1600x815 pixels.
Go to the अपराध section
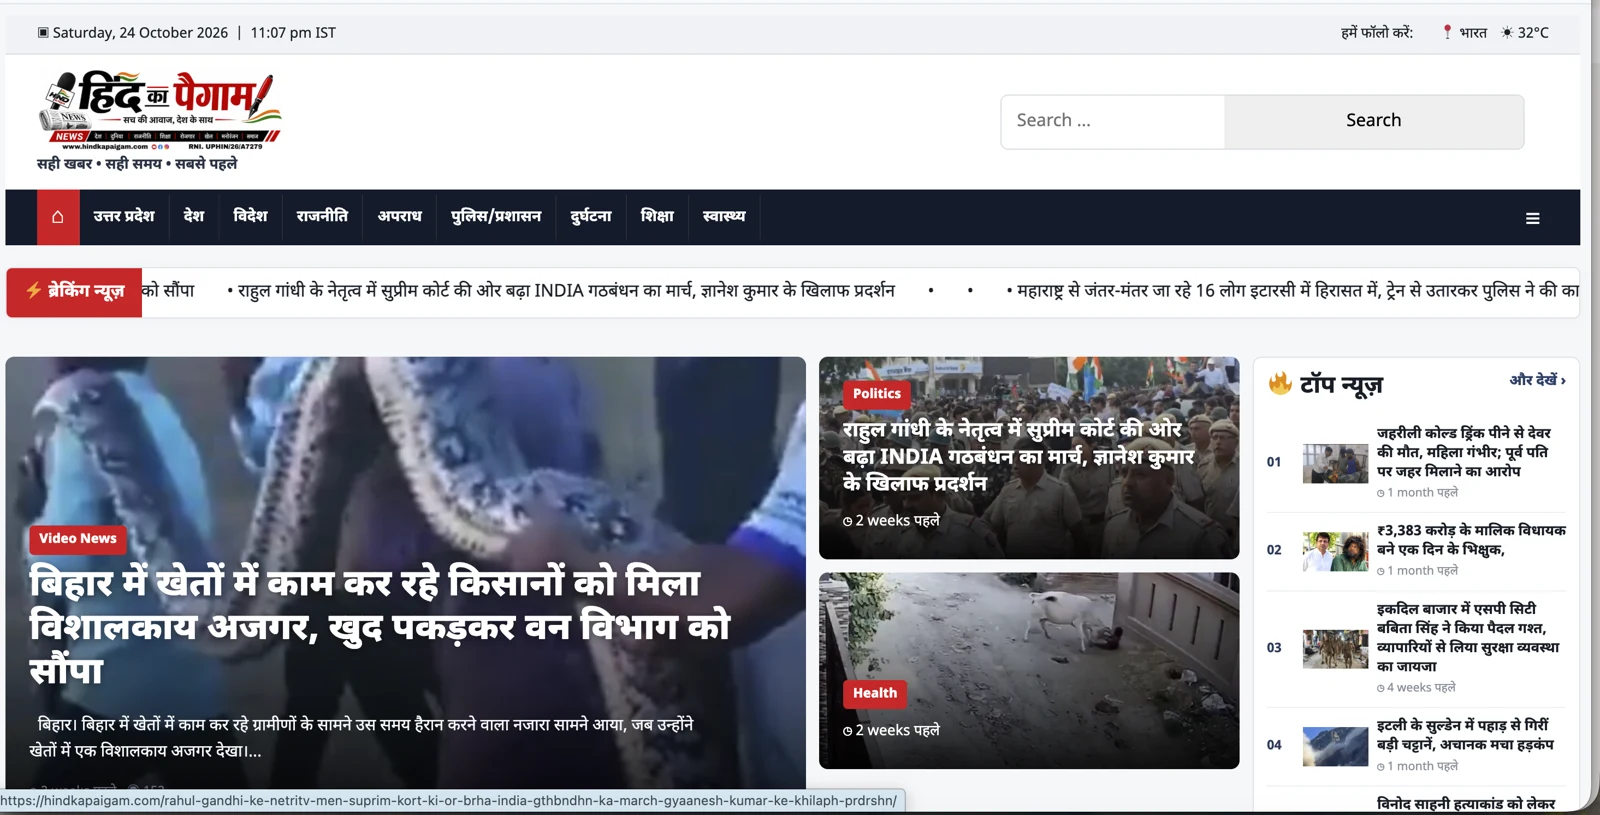pyautogui.click(x=399, y=217)
